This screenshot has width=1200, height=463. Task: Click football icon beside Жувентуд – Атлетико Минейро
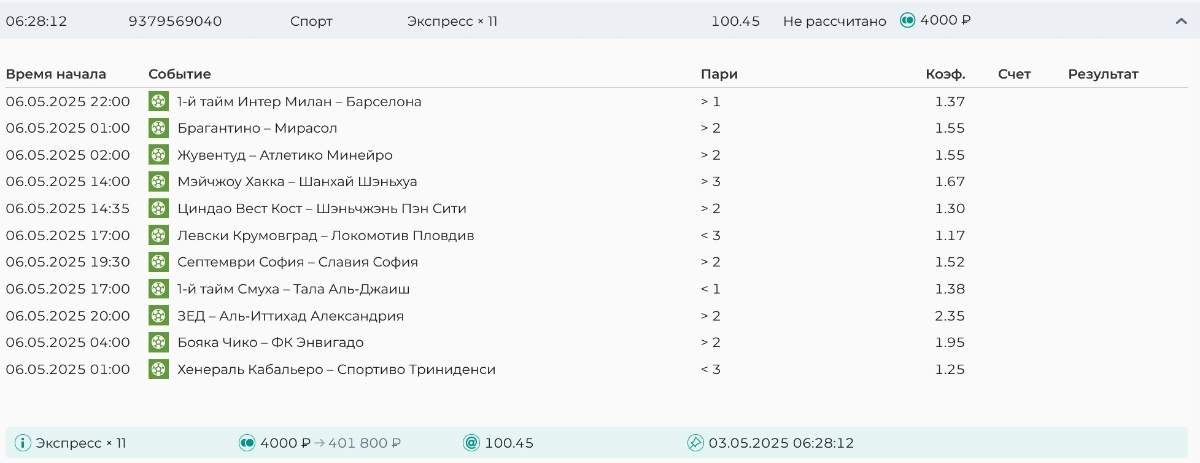pyautogui.click(x=158, y=155)
